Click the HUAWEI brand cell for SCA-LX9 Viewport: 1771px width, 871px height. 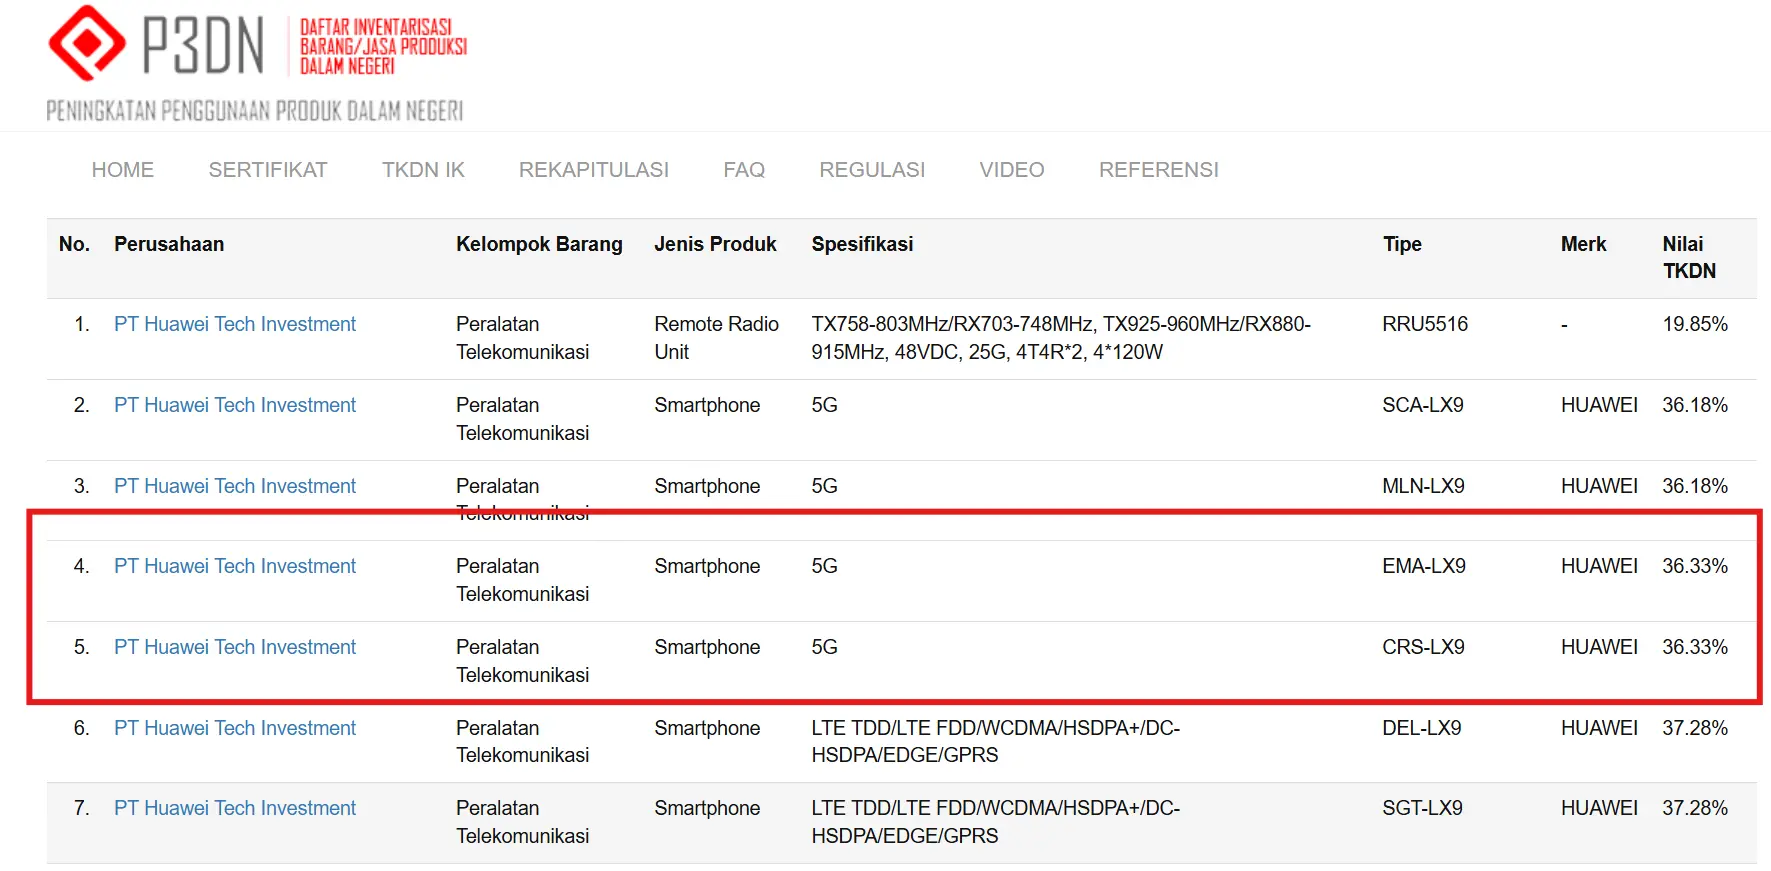1599,405
